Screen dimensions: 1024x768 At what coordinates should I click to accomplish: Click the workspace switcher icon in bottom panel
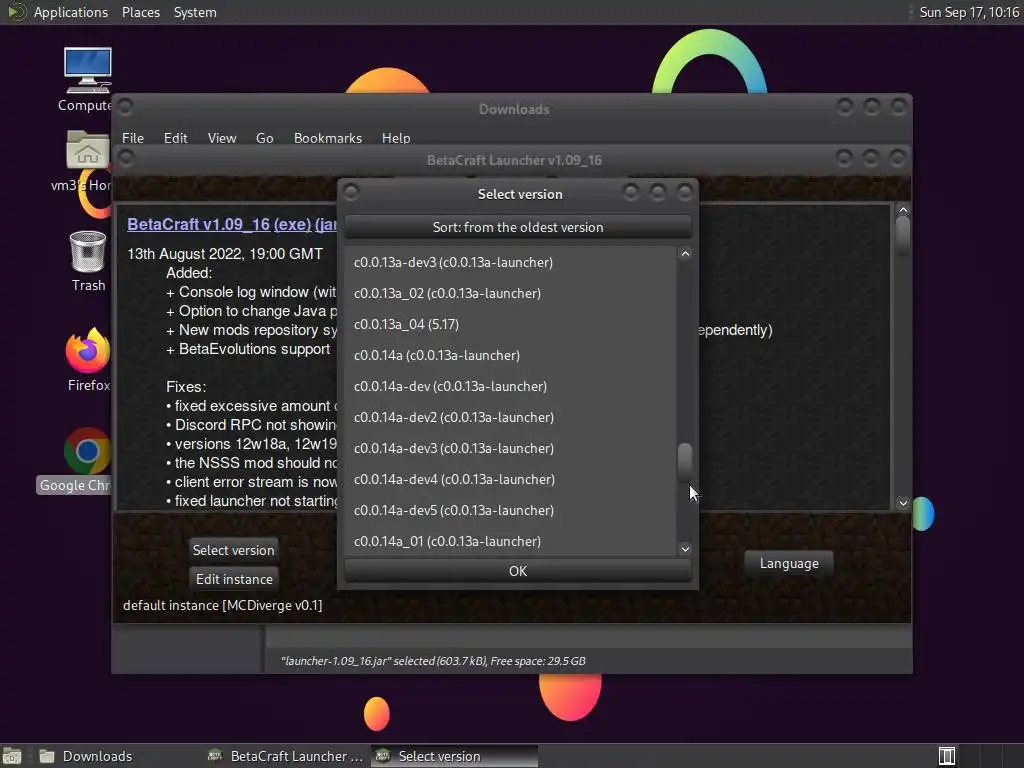pyautogui.click(x=947, y=756)
